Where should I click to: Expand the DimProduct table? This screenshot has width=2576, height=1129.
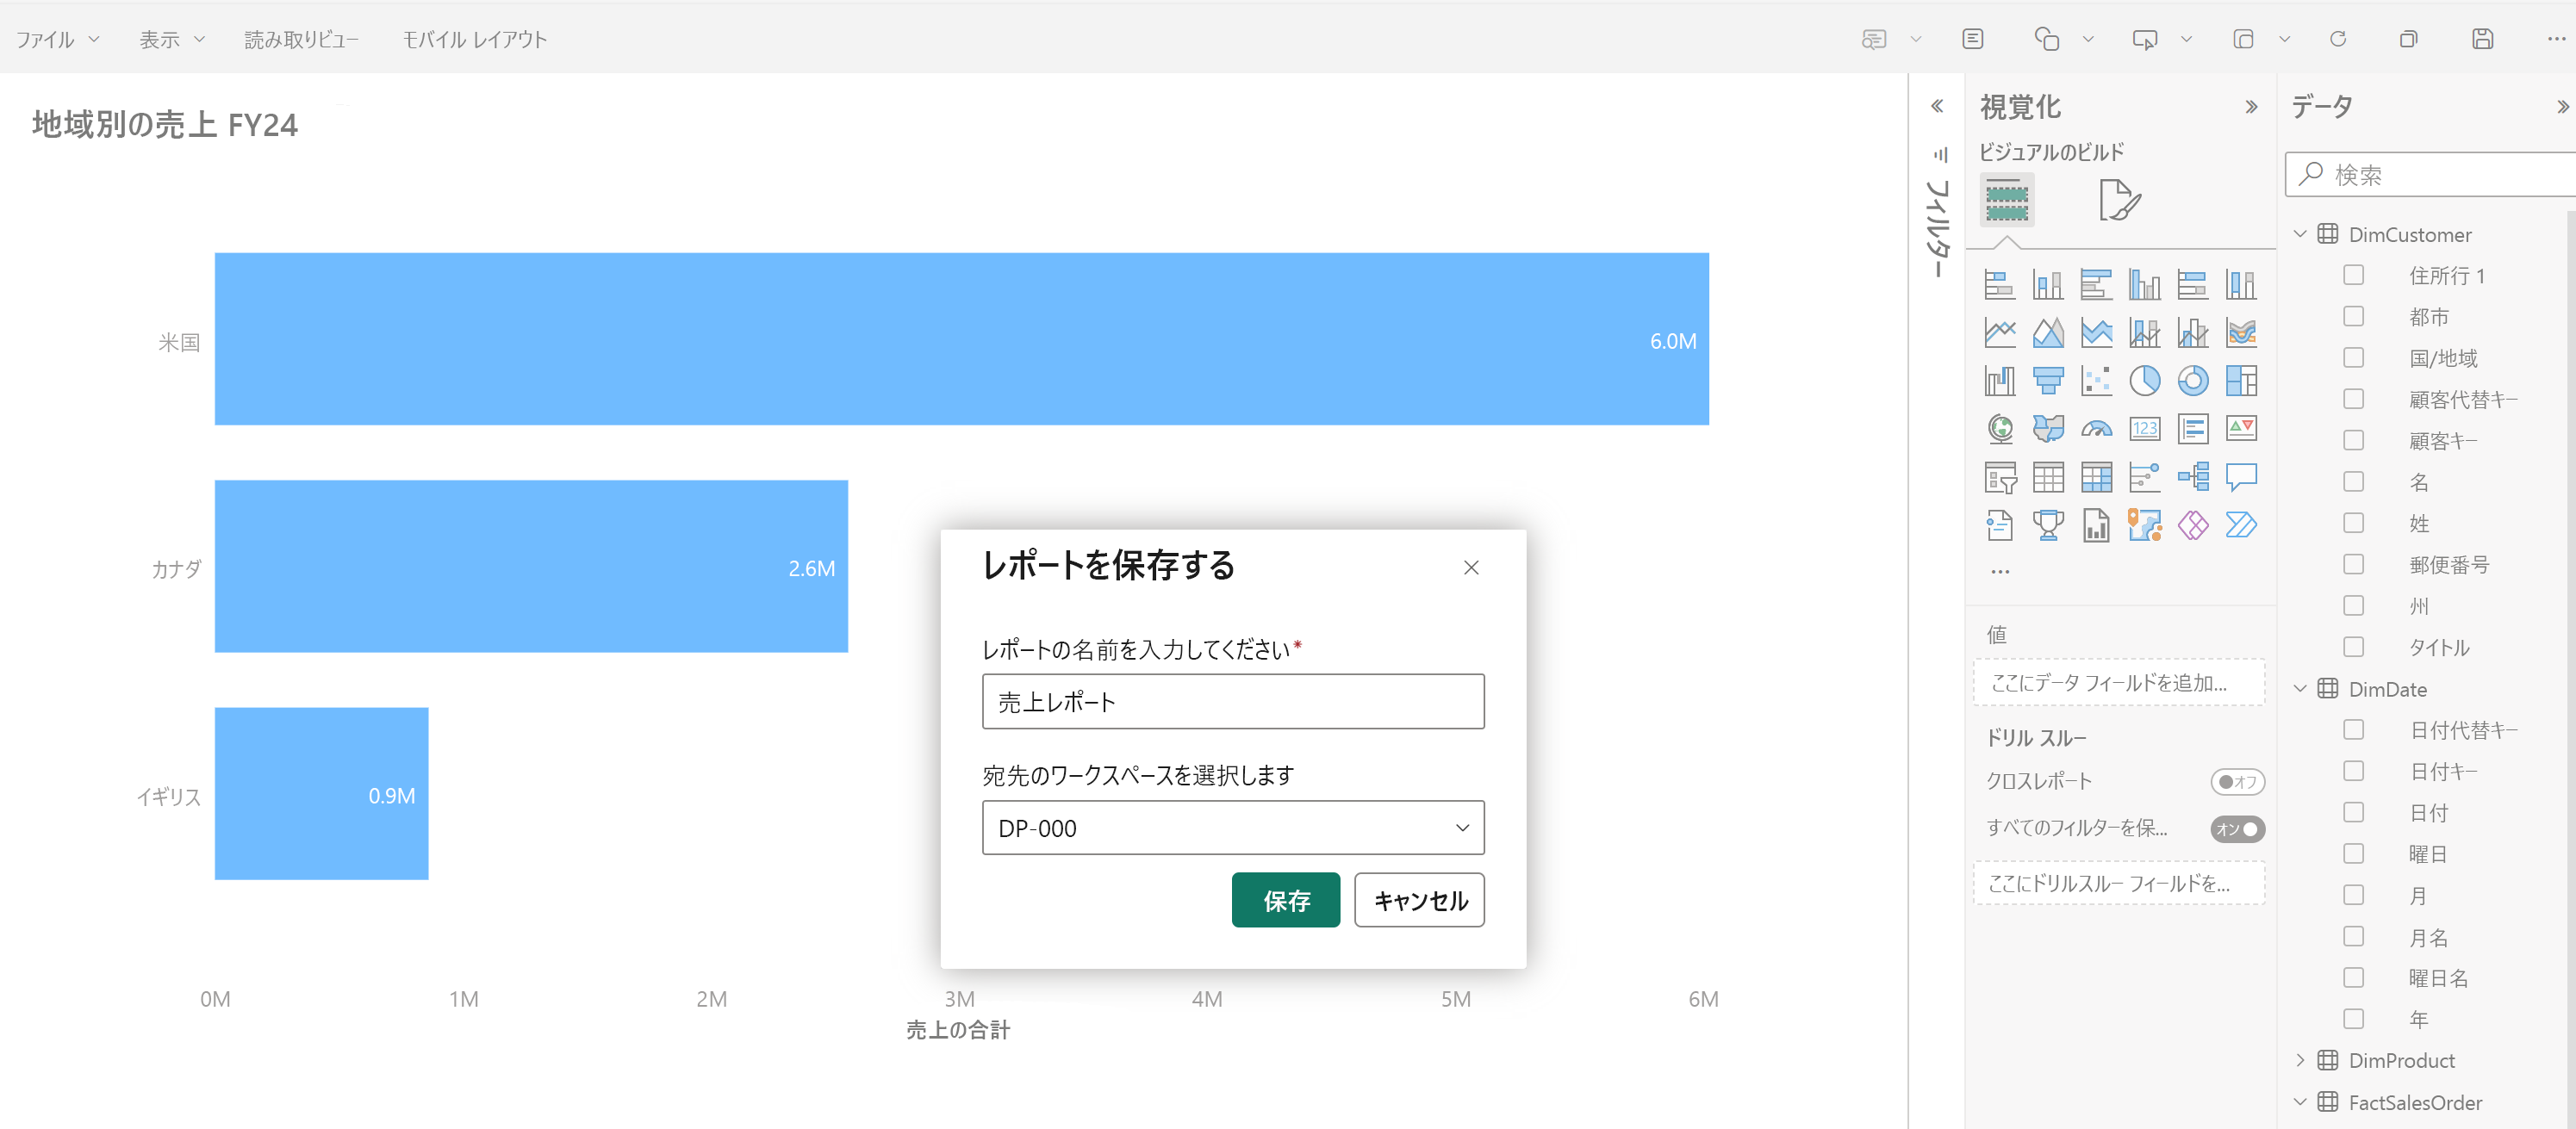tap(2301, 1060)
